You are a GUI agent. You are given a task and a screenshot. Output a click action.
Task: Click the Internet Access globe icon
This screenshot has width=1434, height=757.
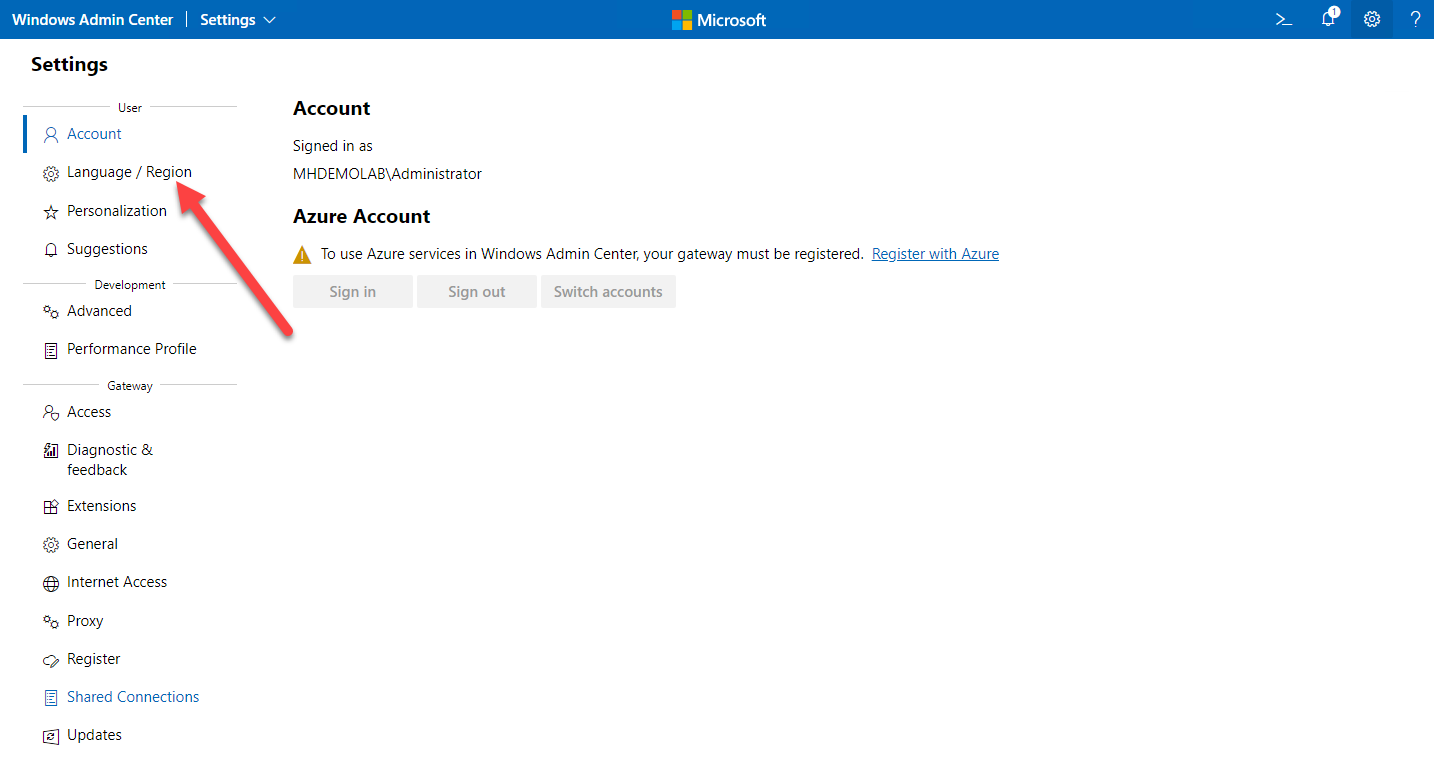51,583
